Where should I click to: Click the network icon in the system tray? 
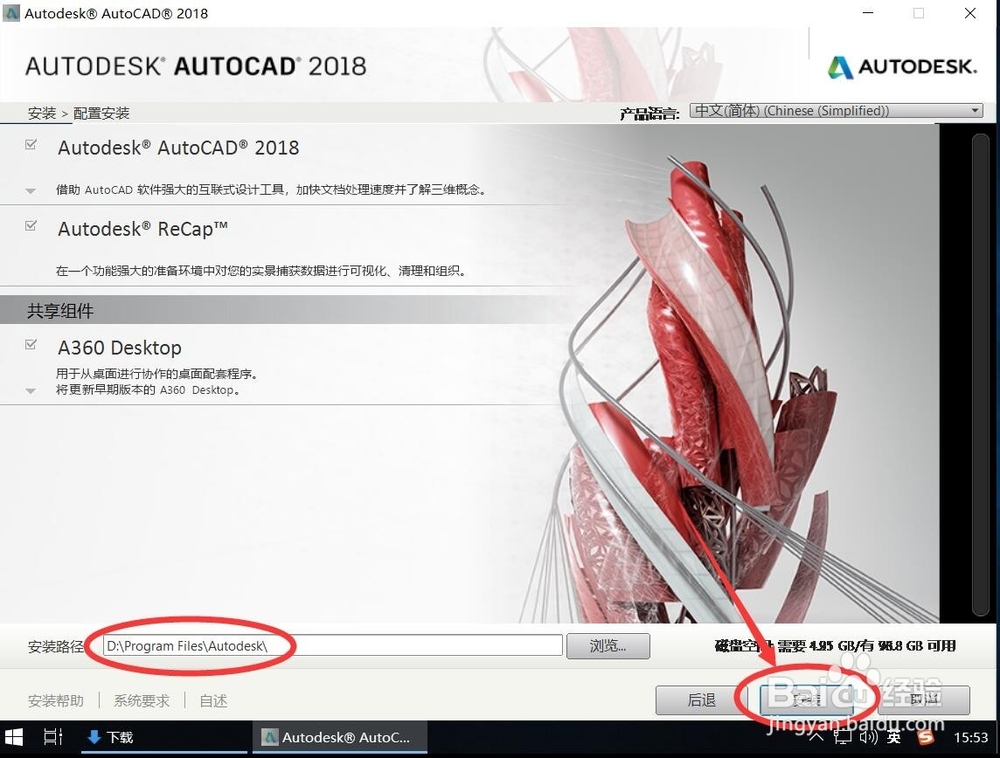pos(843,737)
